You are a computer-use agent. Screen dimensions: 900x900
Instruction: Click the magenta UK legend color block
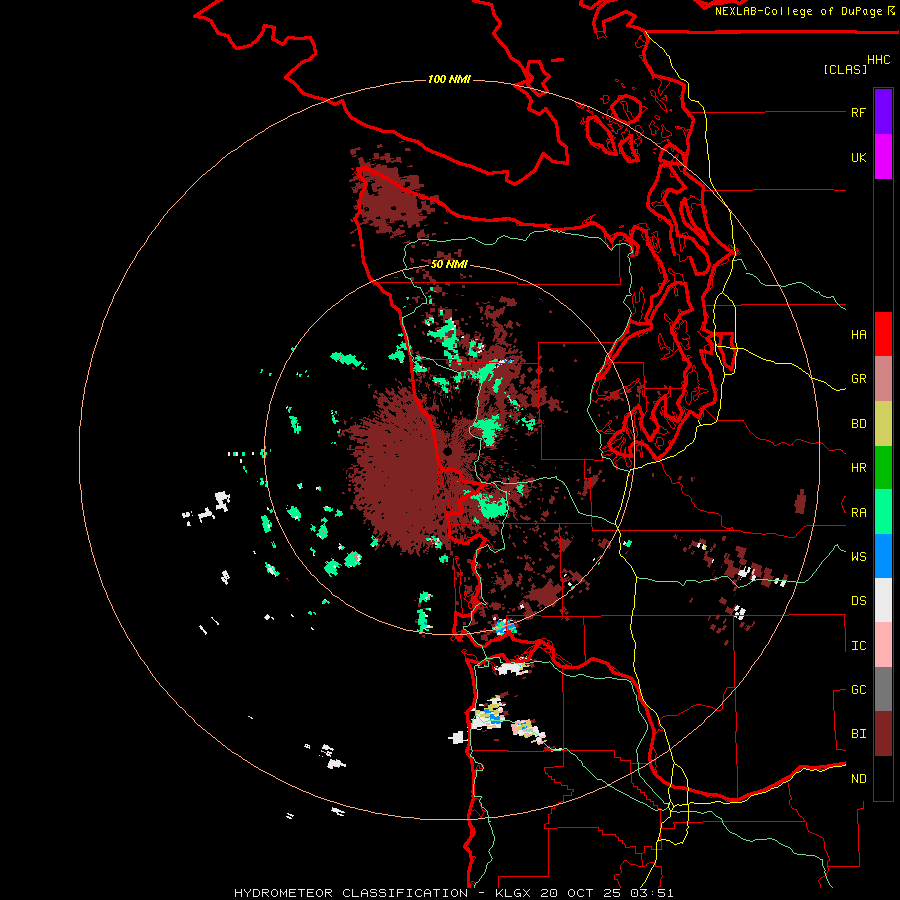click(883, 156)
